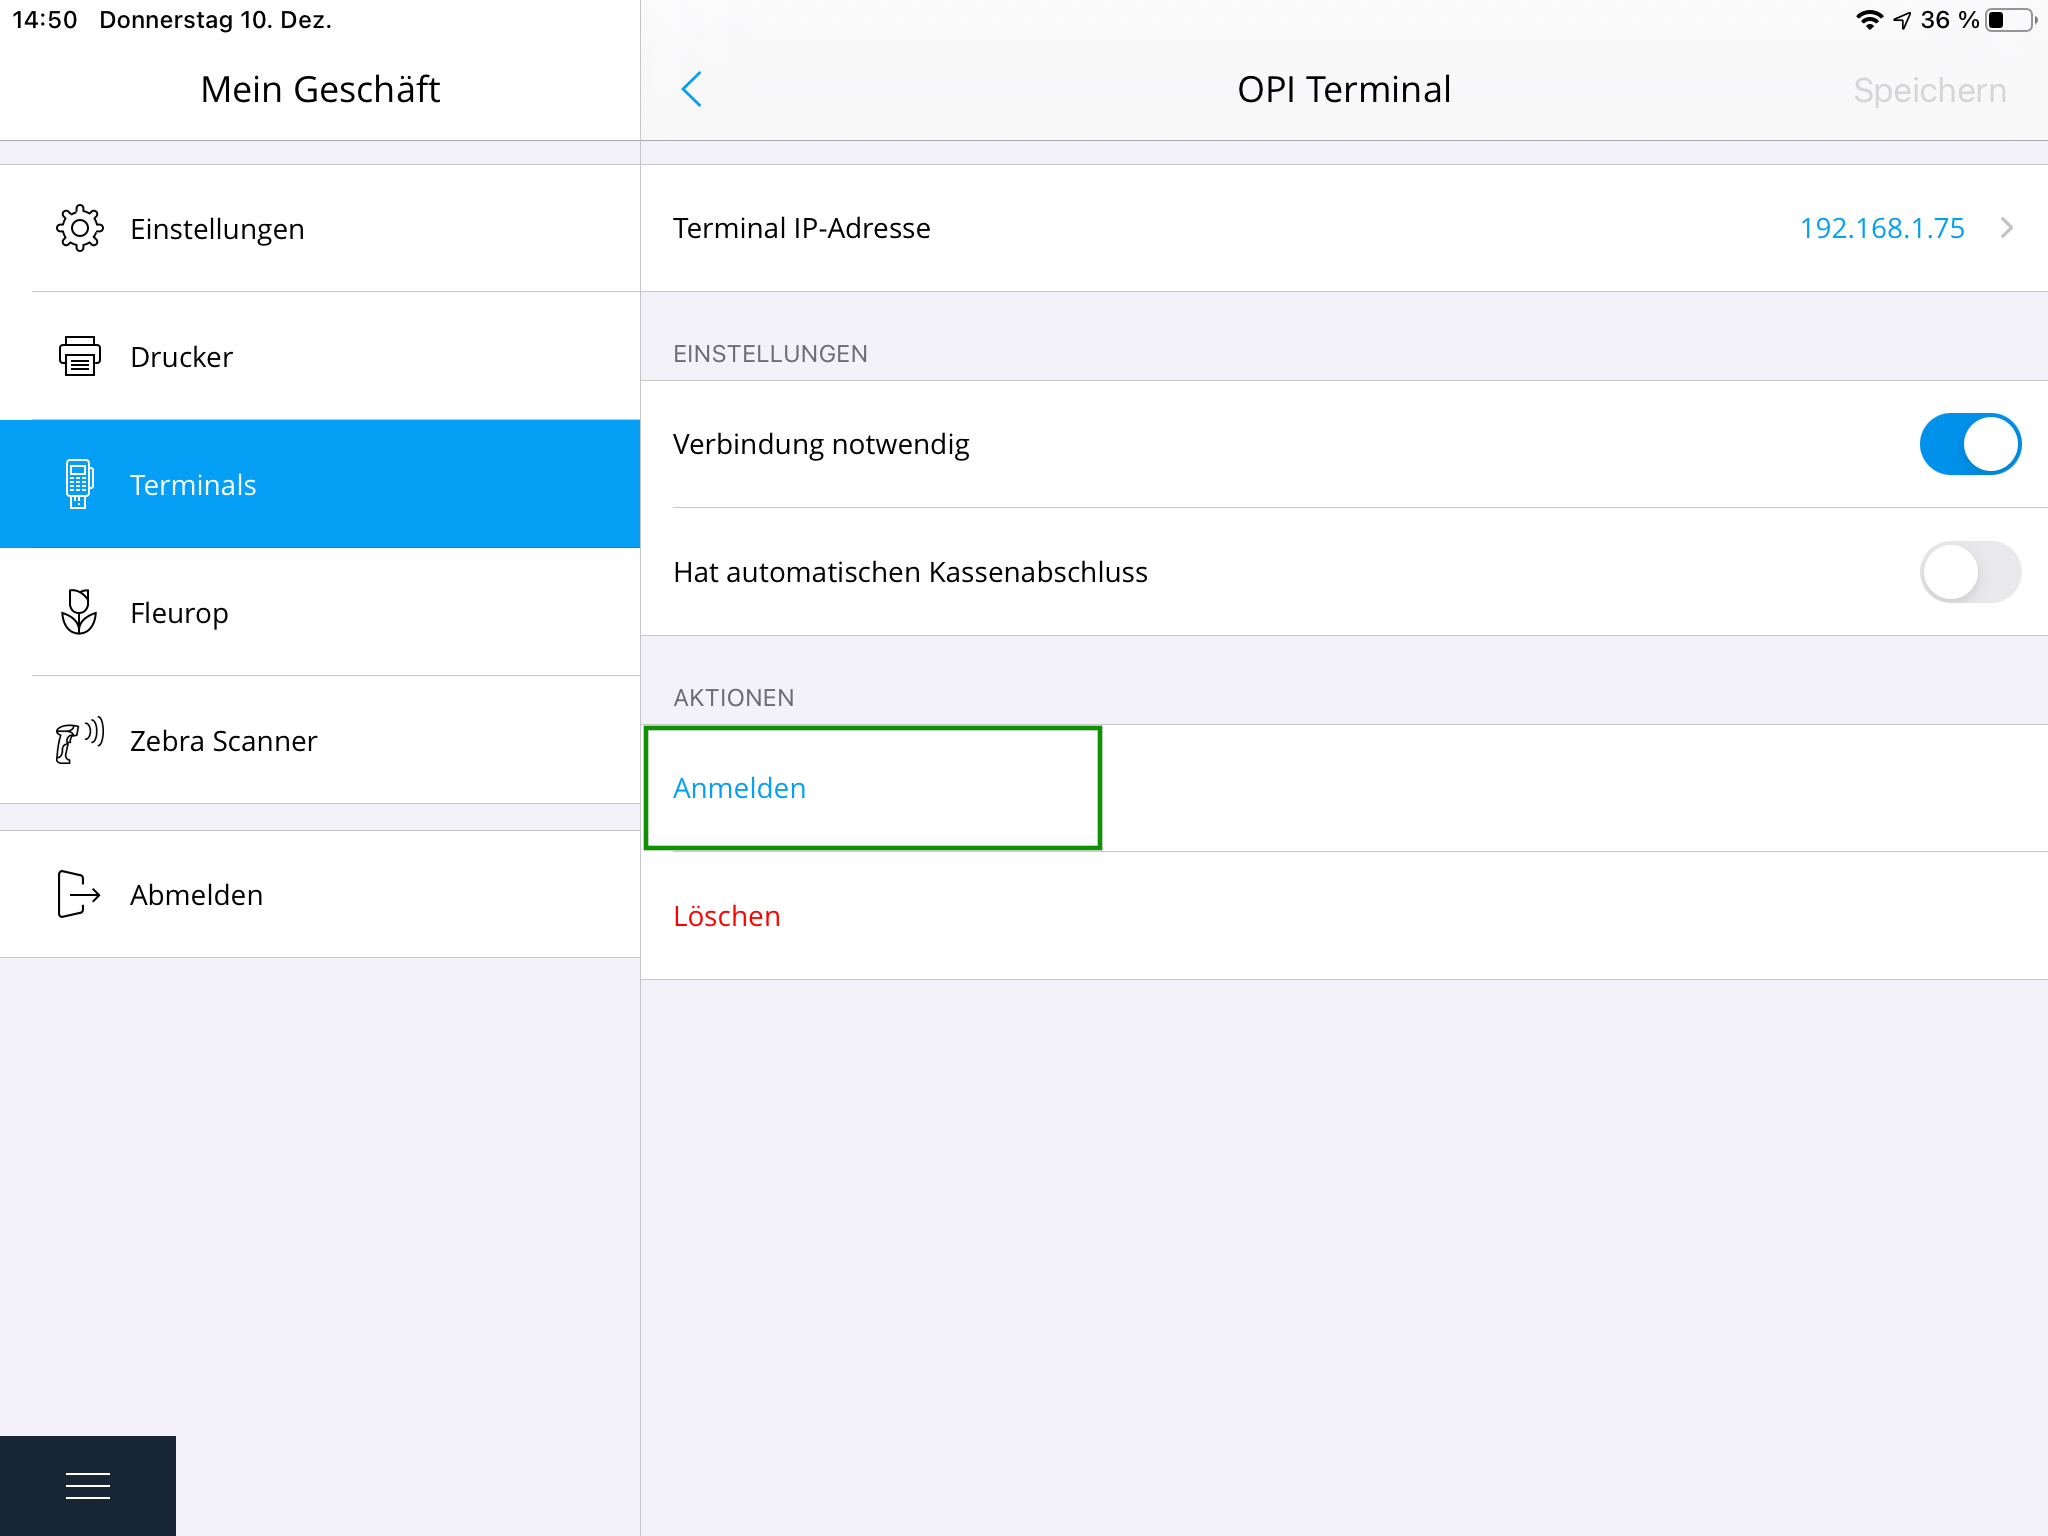Click the Zebra Scanner barcode gun icon
This screenshot has height=1536, width=2048.
click(79, 741)
